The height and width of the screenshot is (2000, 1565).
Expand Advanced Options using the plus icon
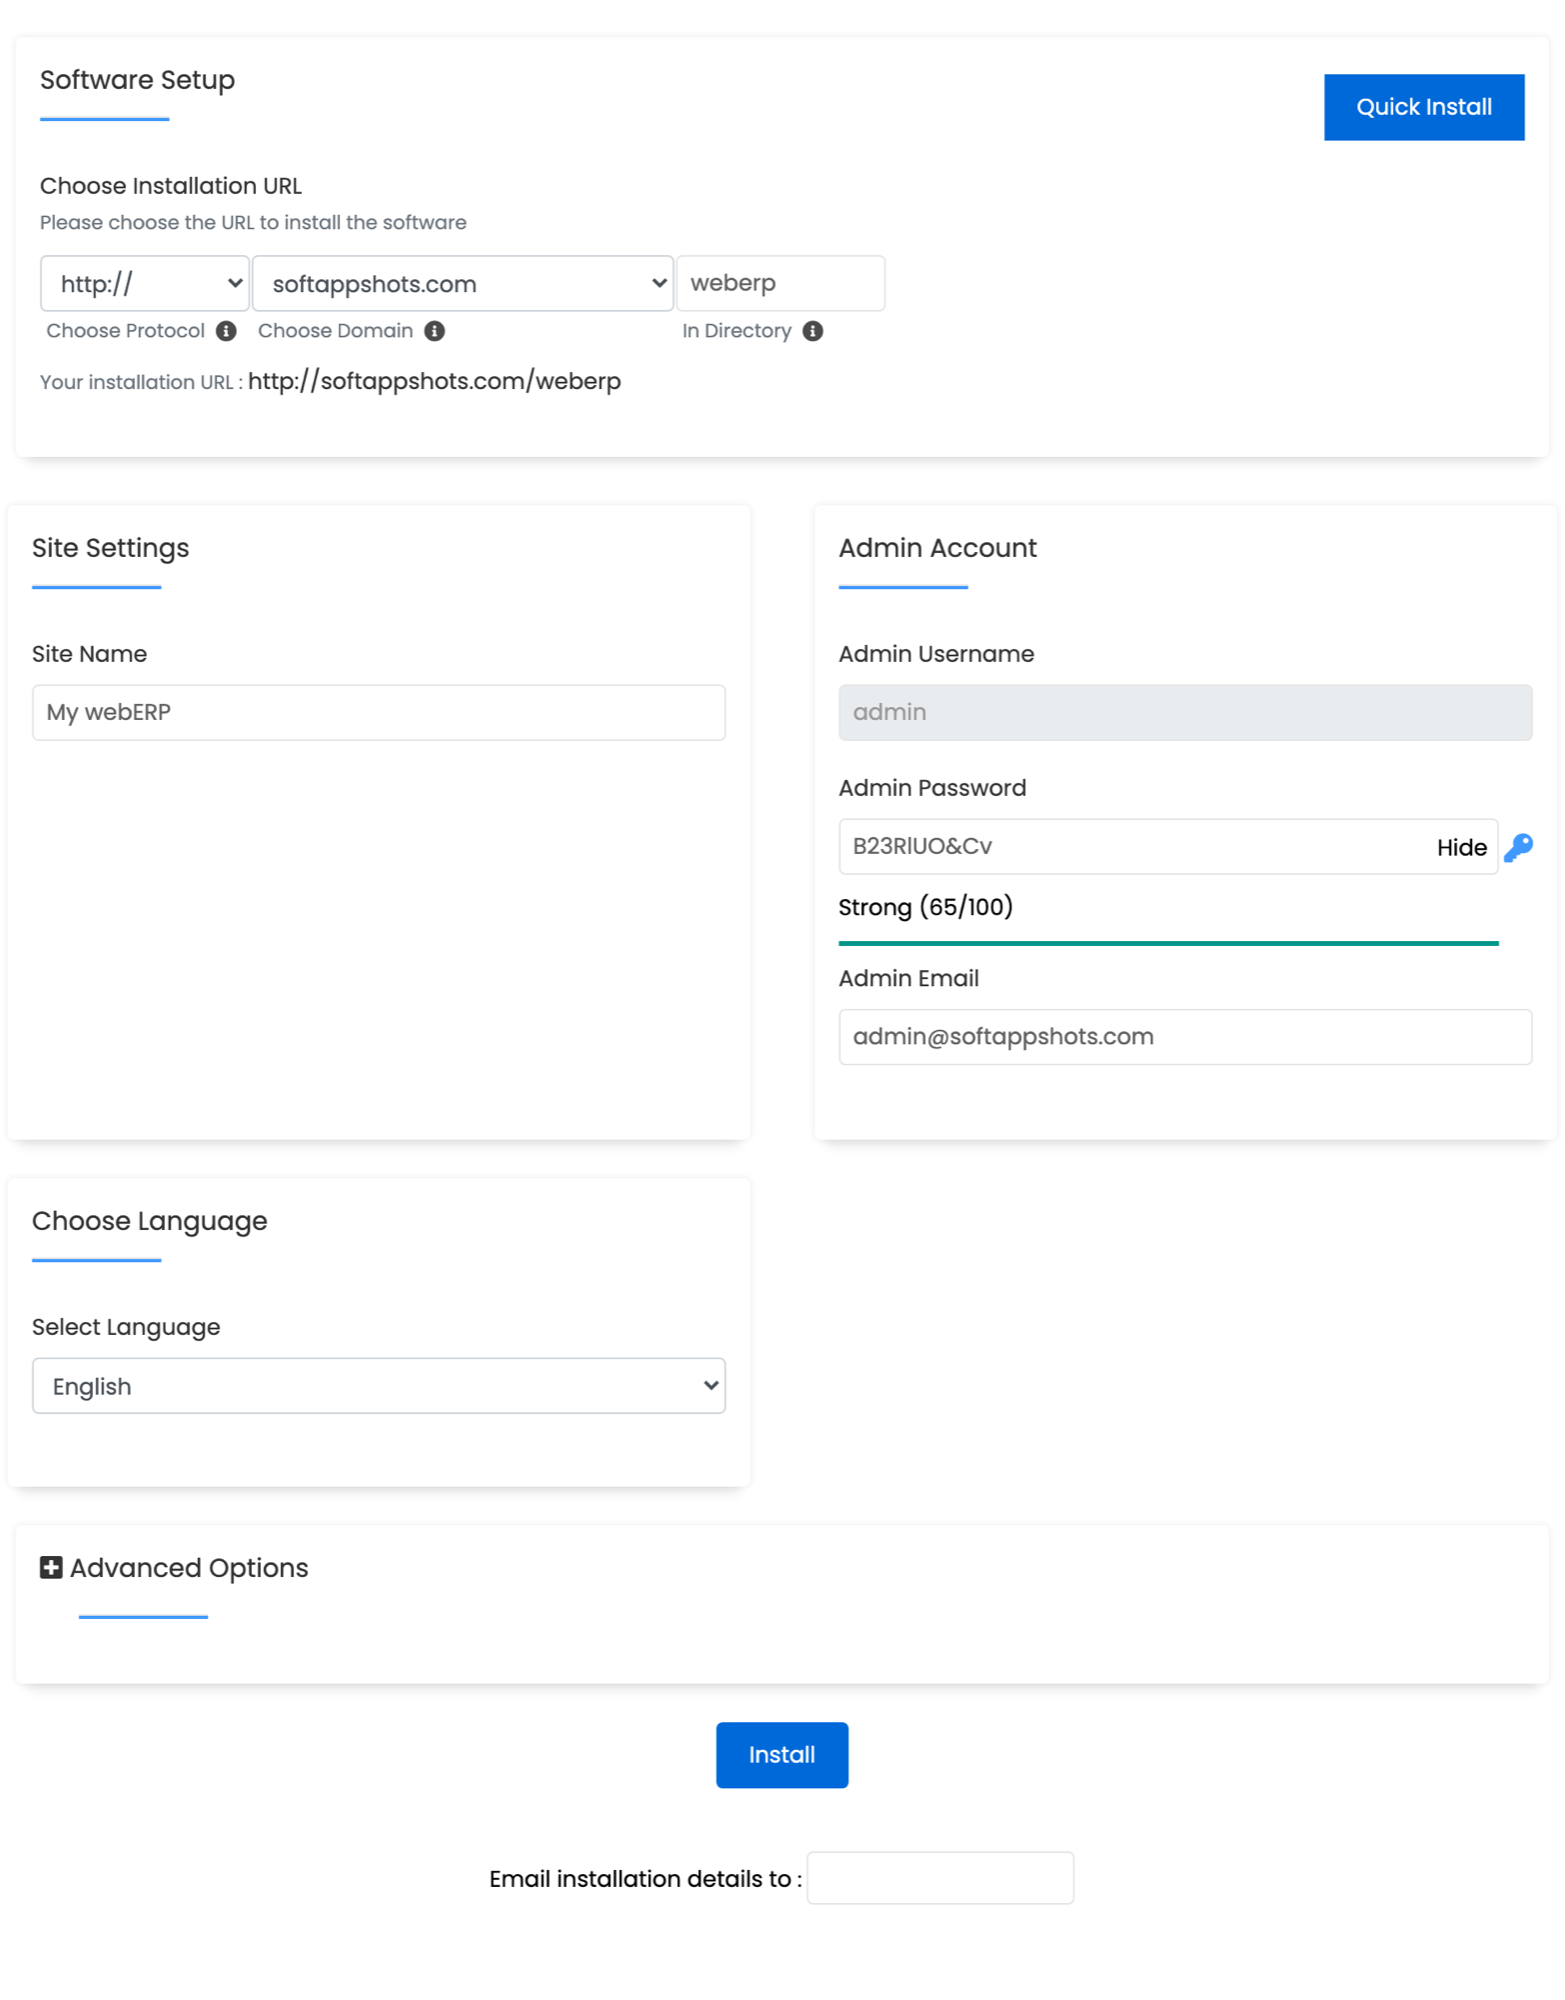51,1567
